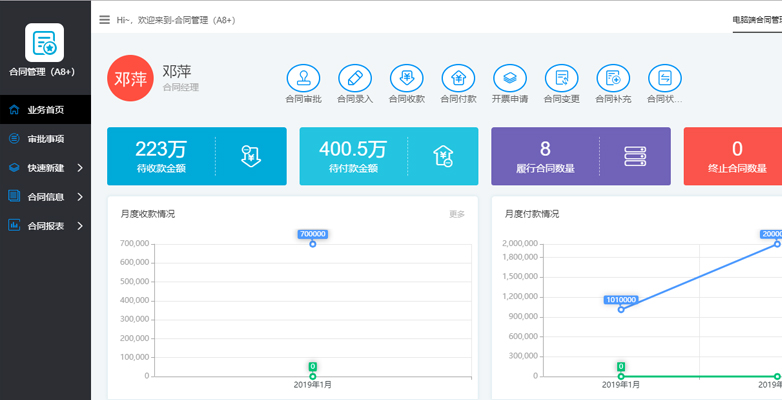
Task: Select the 开票申请 invoice request icon
Action: point(510,78)
